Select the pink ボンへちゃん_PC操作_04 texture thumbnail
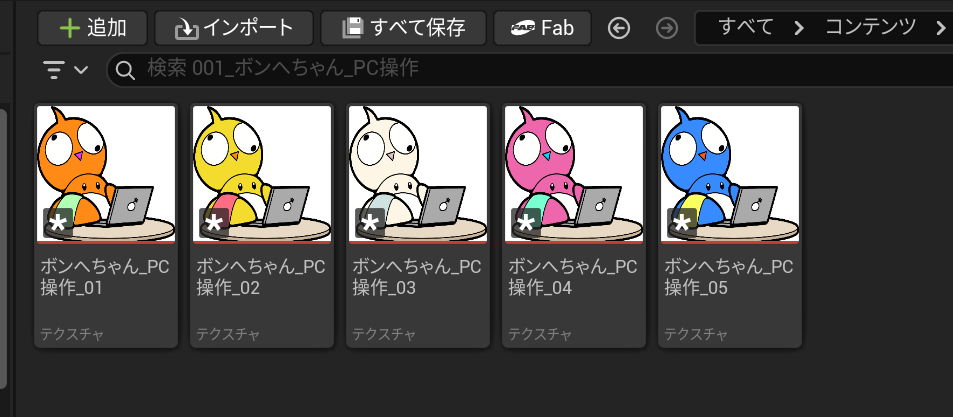This screenshot has height=417, width=953. [574, 174]
